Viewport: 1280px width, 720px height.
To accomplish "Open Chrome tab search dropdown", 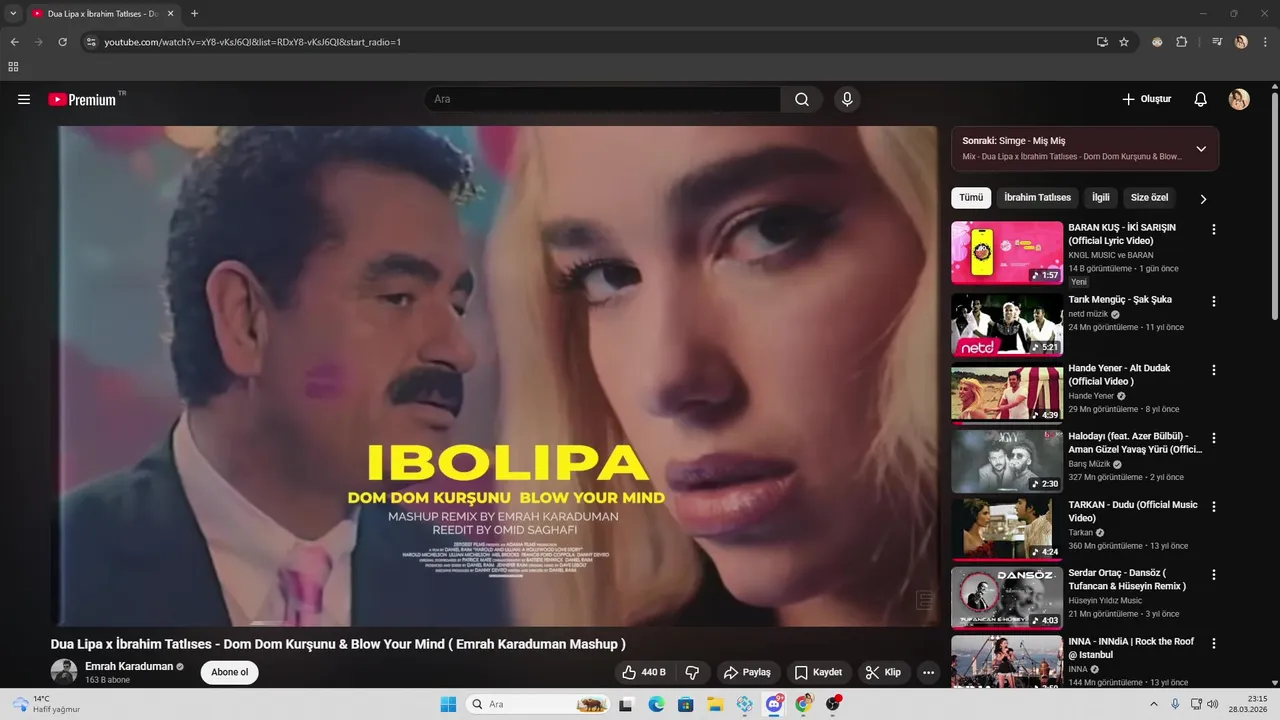I will click(13, 14).
